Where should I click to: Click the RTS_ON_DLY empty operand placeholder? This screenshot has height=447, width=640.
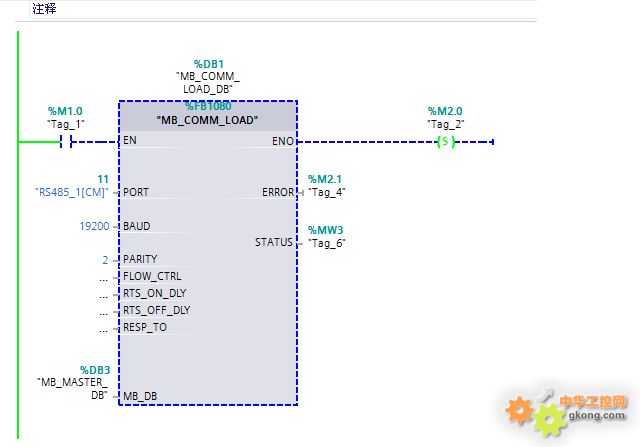[x=104, y=296]
